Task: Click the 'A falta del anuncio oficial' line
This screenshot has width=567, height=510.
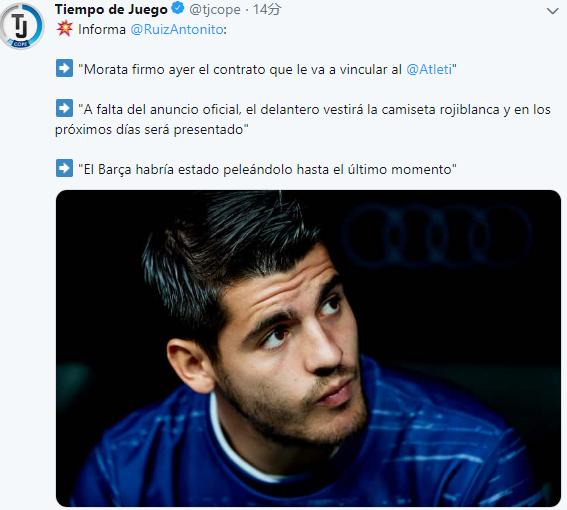Action: (315, 109)
